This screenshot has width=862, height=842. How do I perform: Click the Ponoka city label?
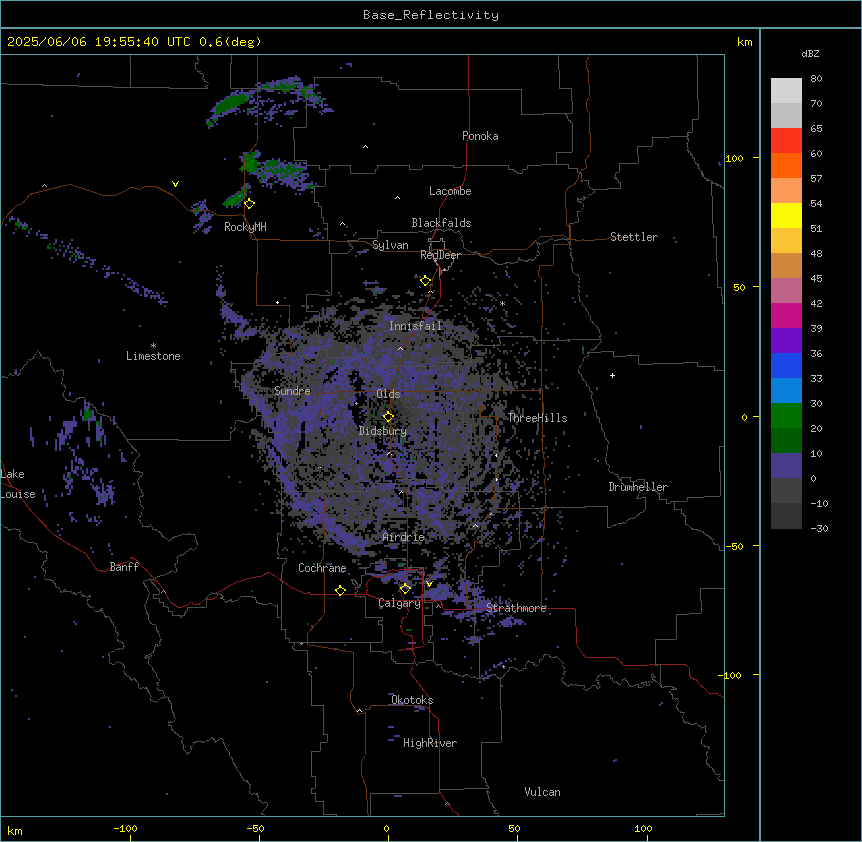click(480, 136)
